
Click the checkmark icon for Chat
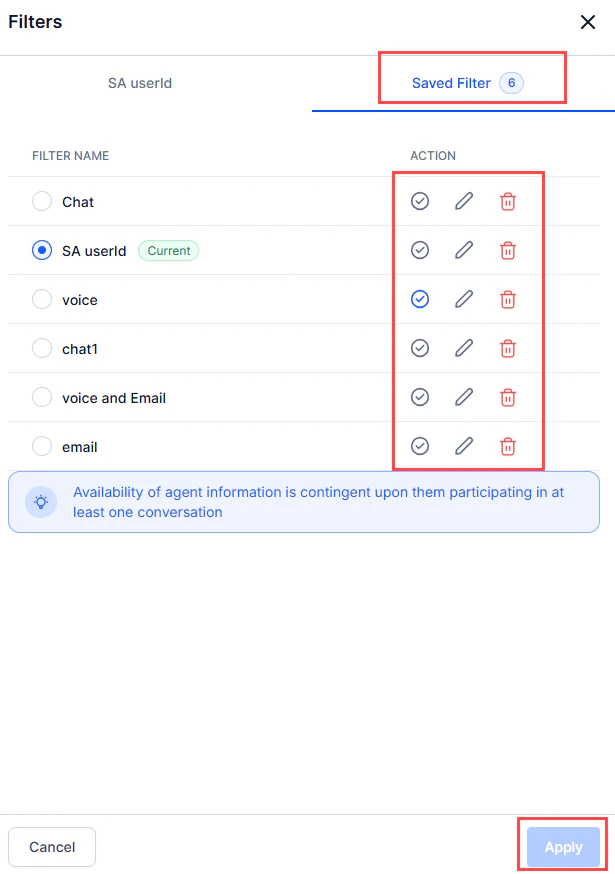pyautogui.click(x=419, y=201)
